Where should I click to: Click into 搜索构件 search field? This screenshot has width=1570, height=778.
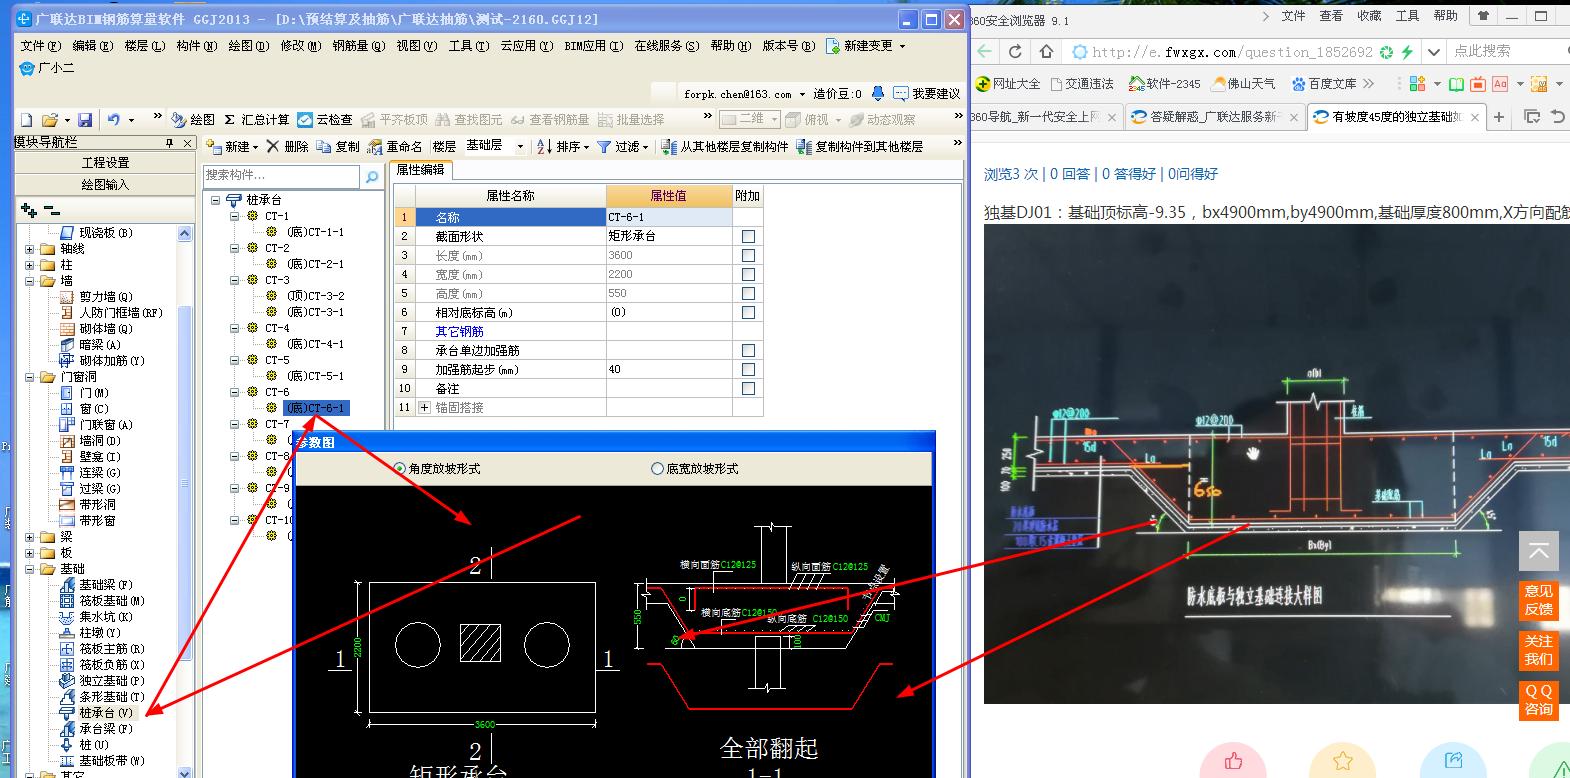pyautogui.click(x=281, y=176)
